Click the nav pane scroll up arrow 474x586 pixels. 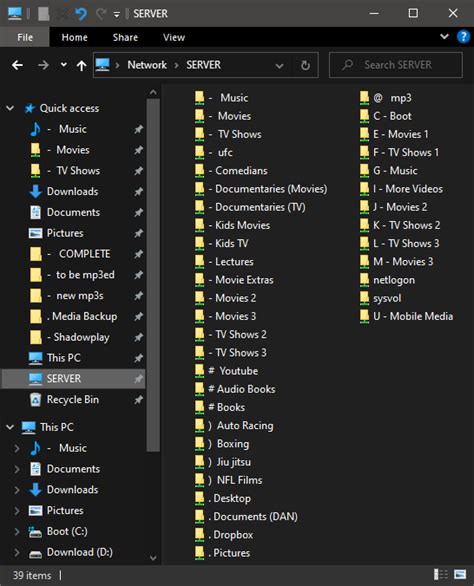[153, 92]
